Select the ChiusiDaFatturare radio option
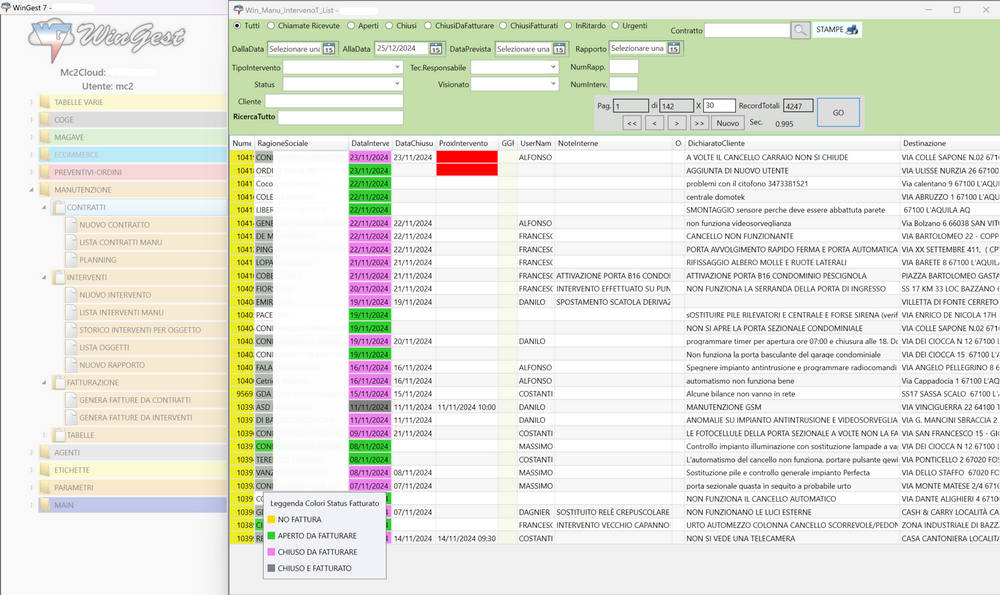 (428, 25)
